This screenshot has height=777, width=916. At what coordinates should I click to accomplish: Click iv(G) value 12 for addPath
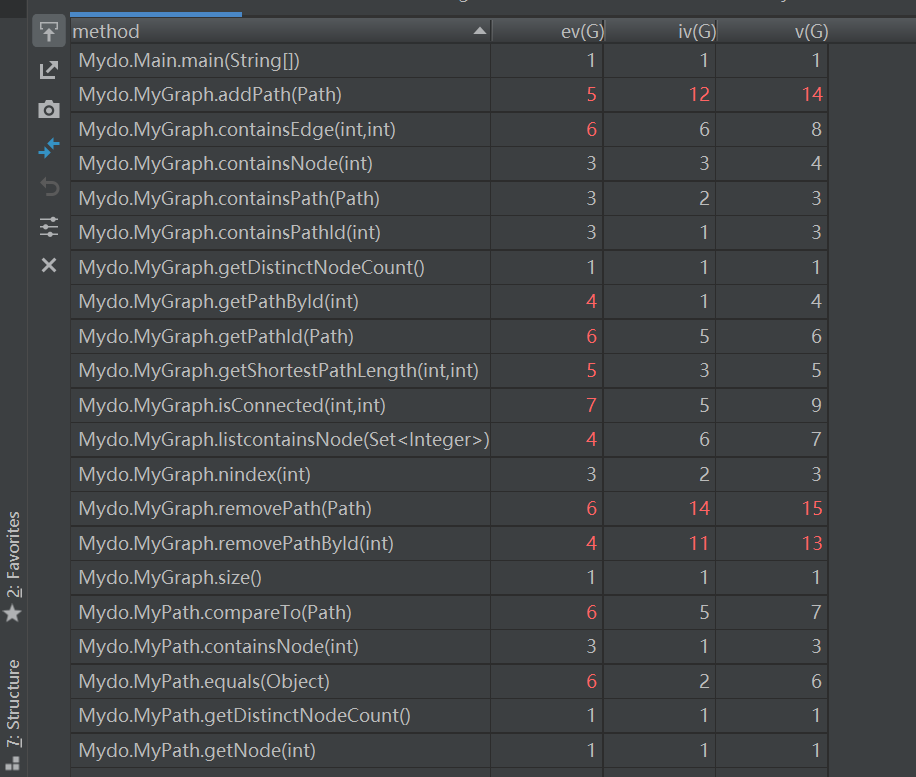click(699, 95)
